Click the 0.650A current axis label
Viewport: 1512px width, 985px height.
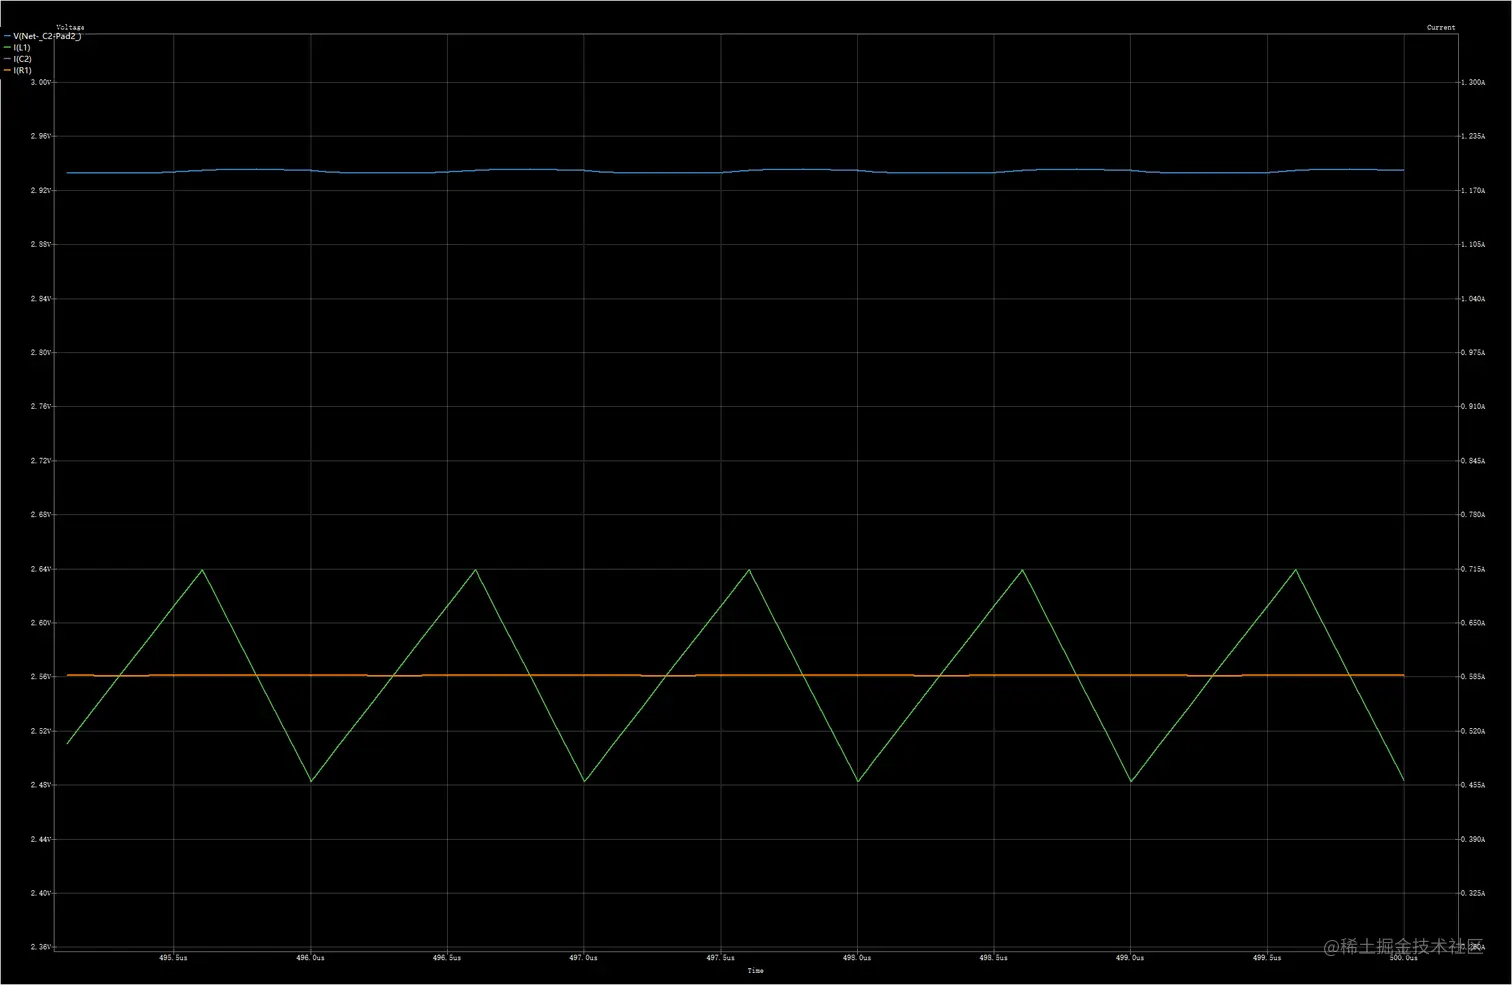1473,622
